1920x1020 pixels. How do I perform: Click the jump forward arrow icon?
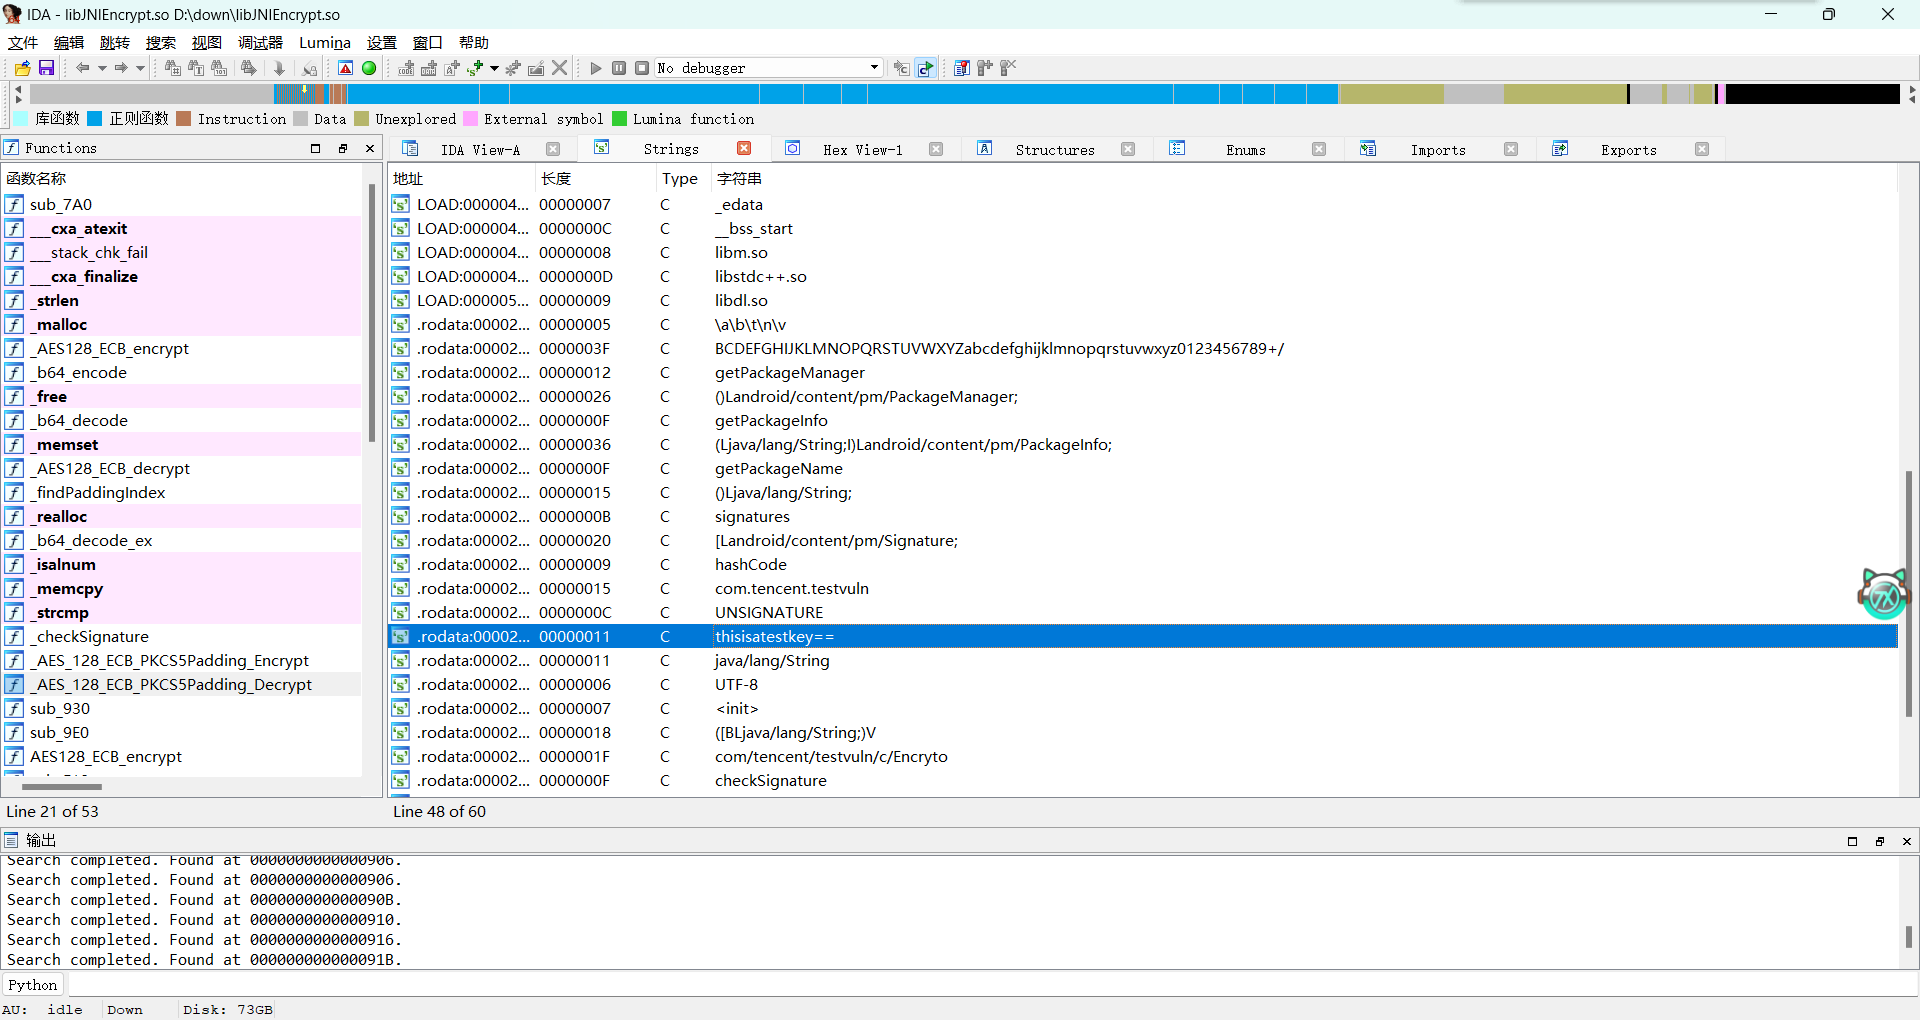(x=121, y=68)
